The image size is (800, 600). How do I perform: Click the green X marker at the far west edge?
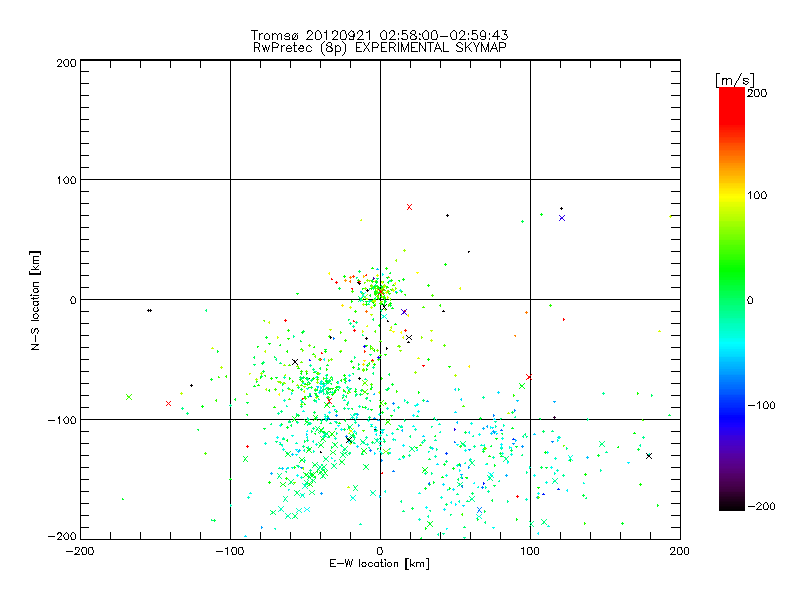129,397
